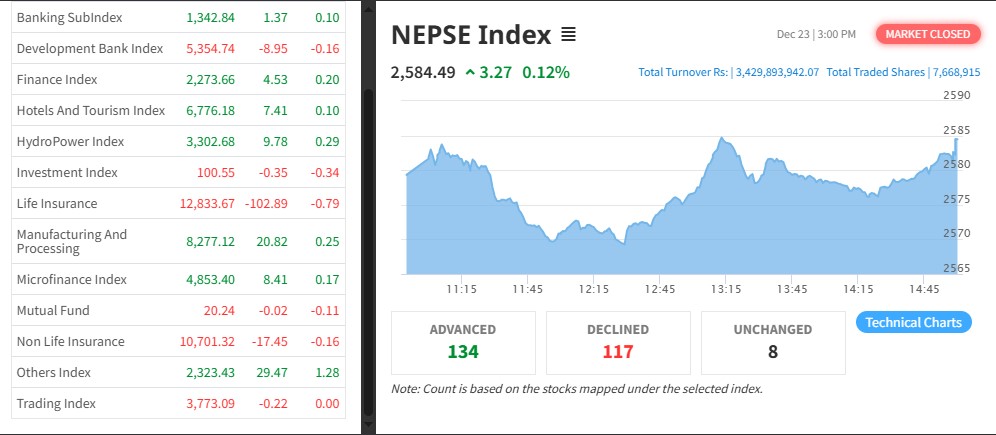Screen dimensions: 996x435
Task: Click the Declined stocks count box
Action: coord(618,341)
